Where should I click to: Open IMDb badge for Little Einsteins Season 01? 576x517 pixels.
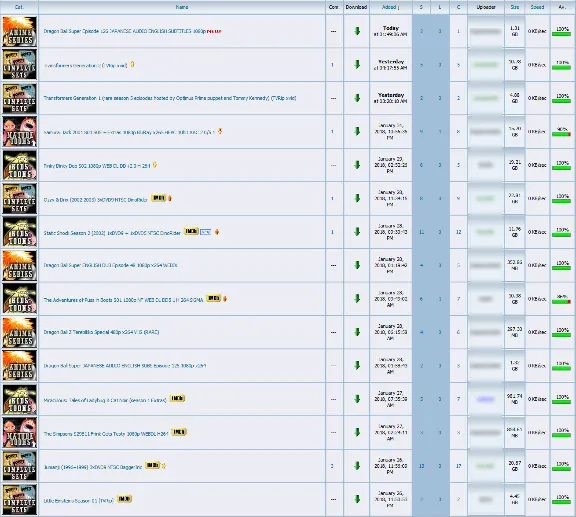[124, 499]
